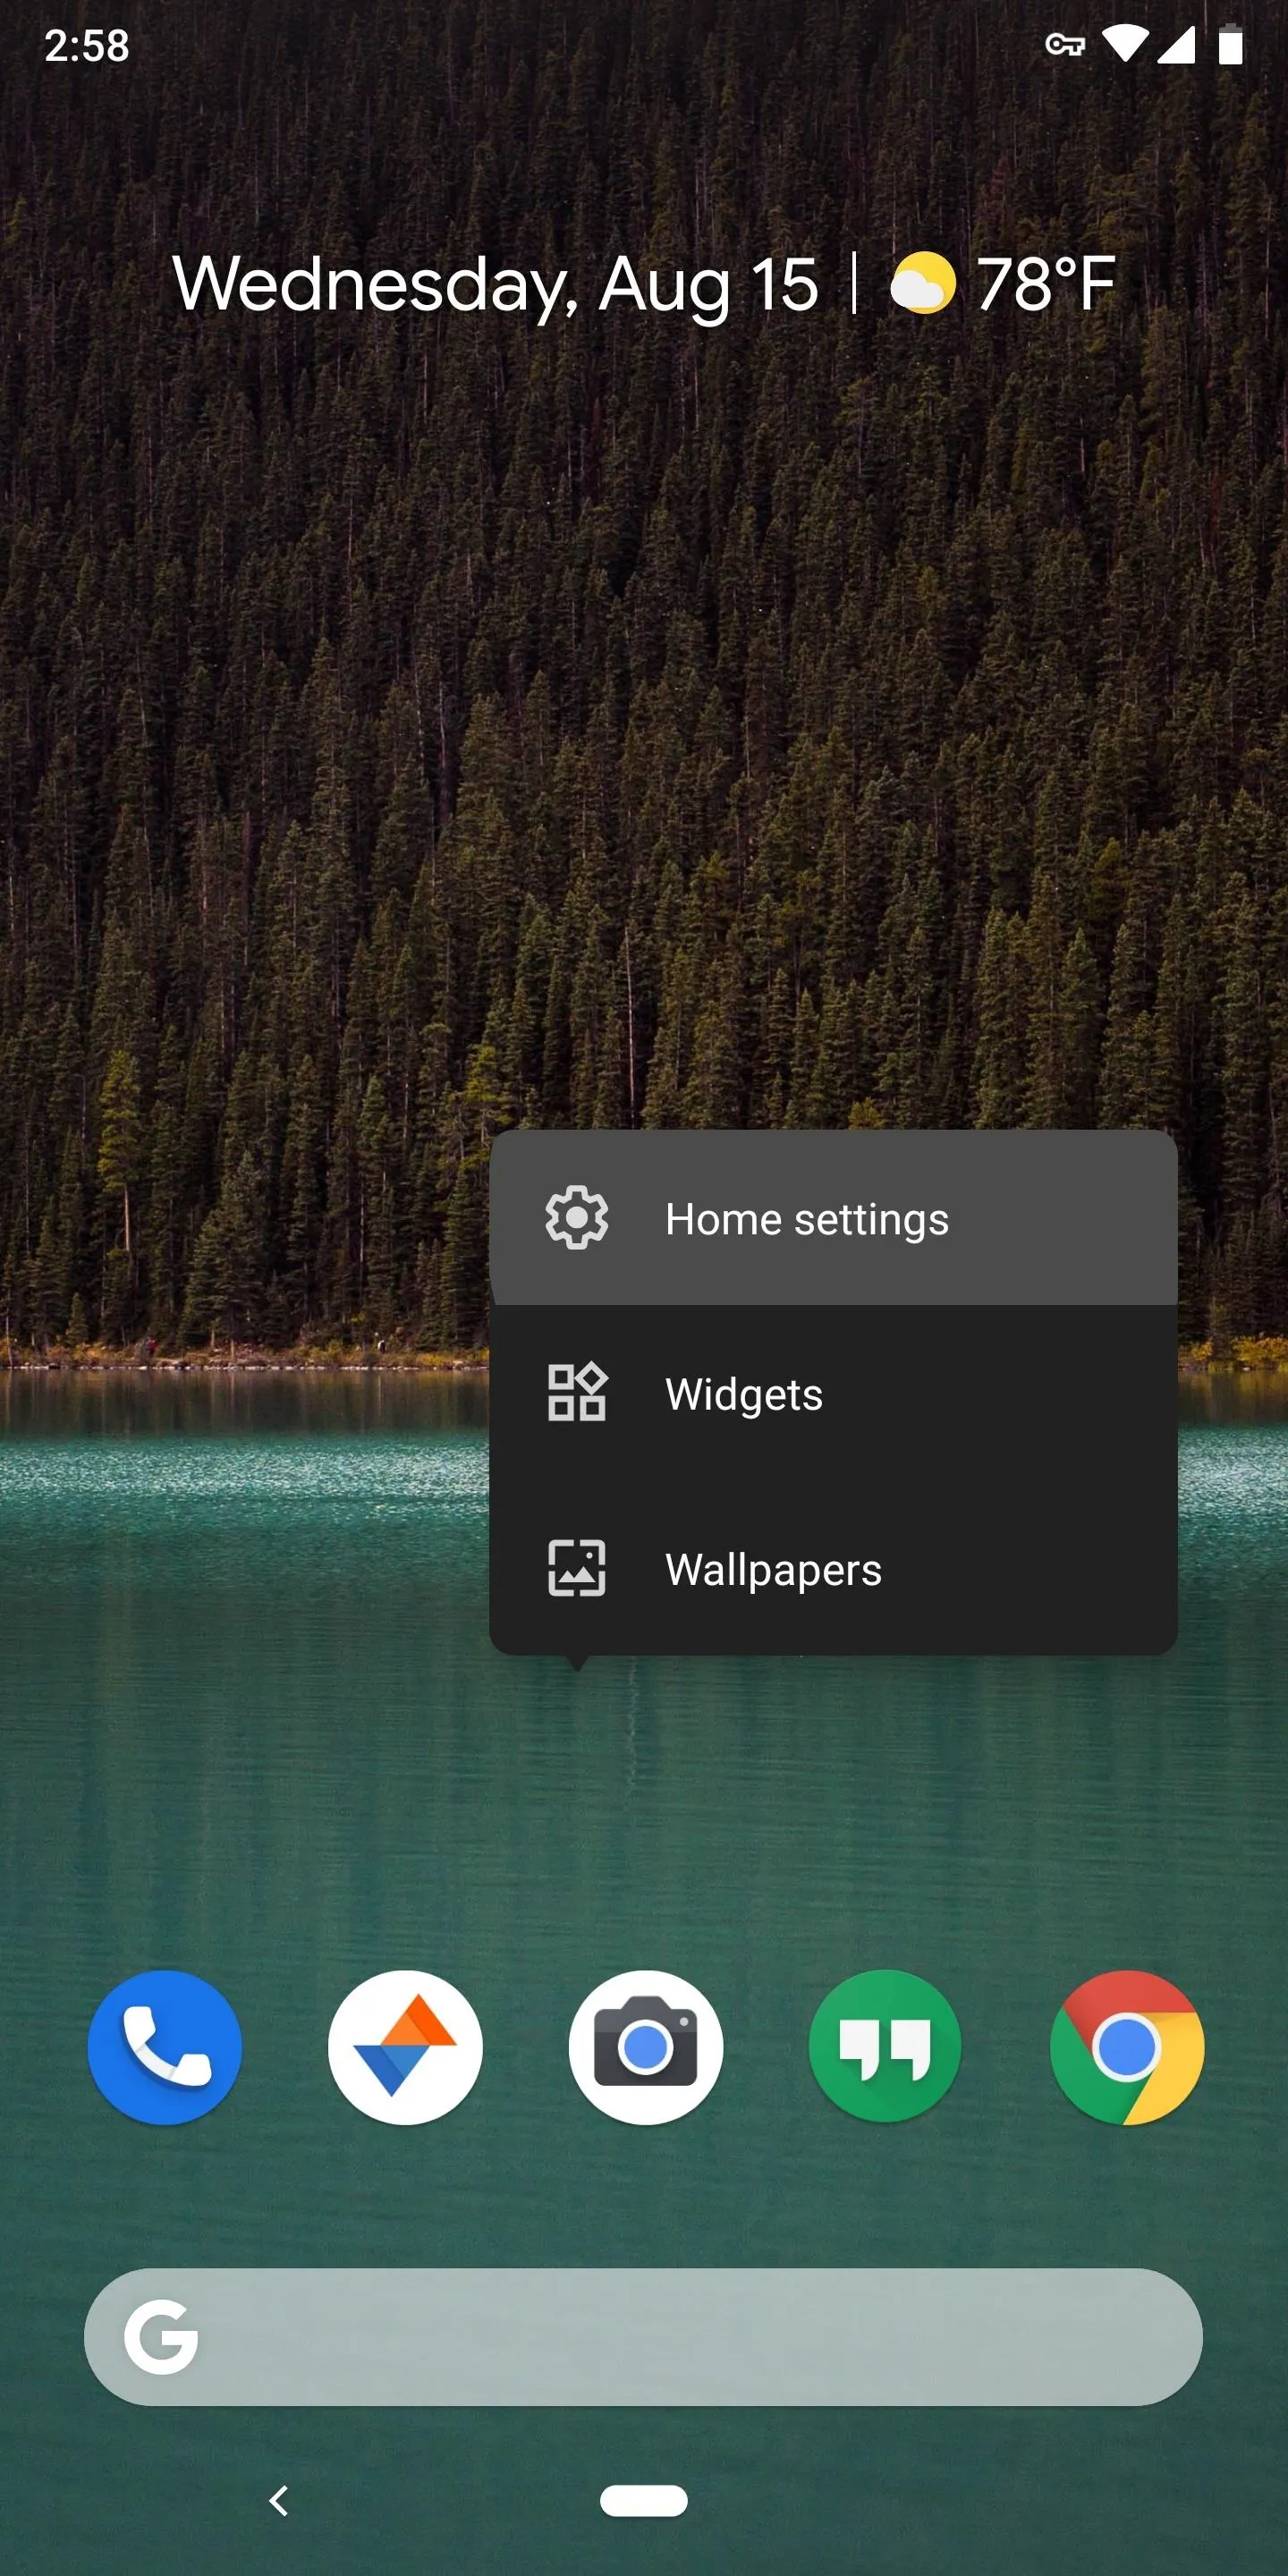Choose Wallpapers from the popup menu
The height and width of the screenshot is (2576, 1288).
[x=833, y=1568]
